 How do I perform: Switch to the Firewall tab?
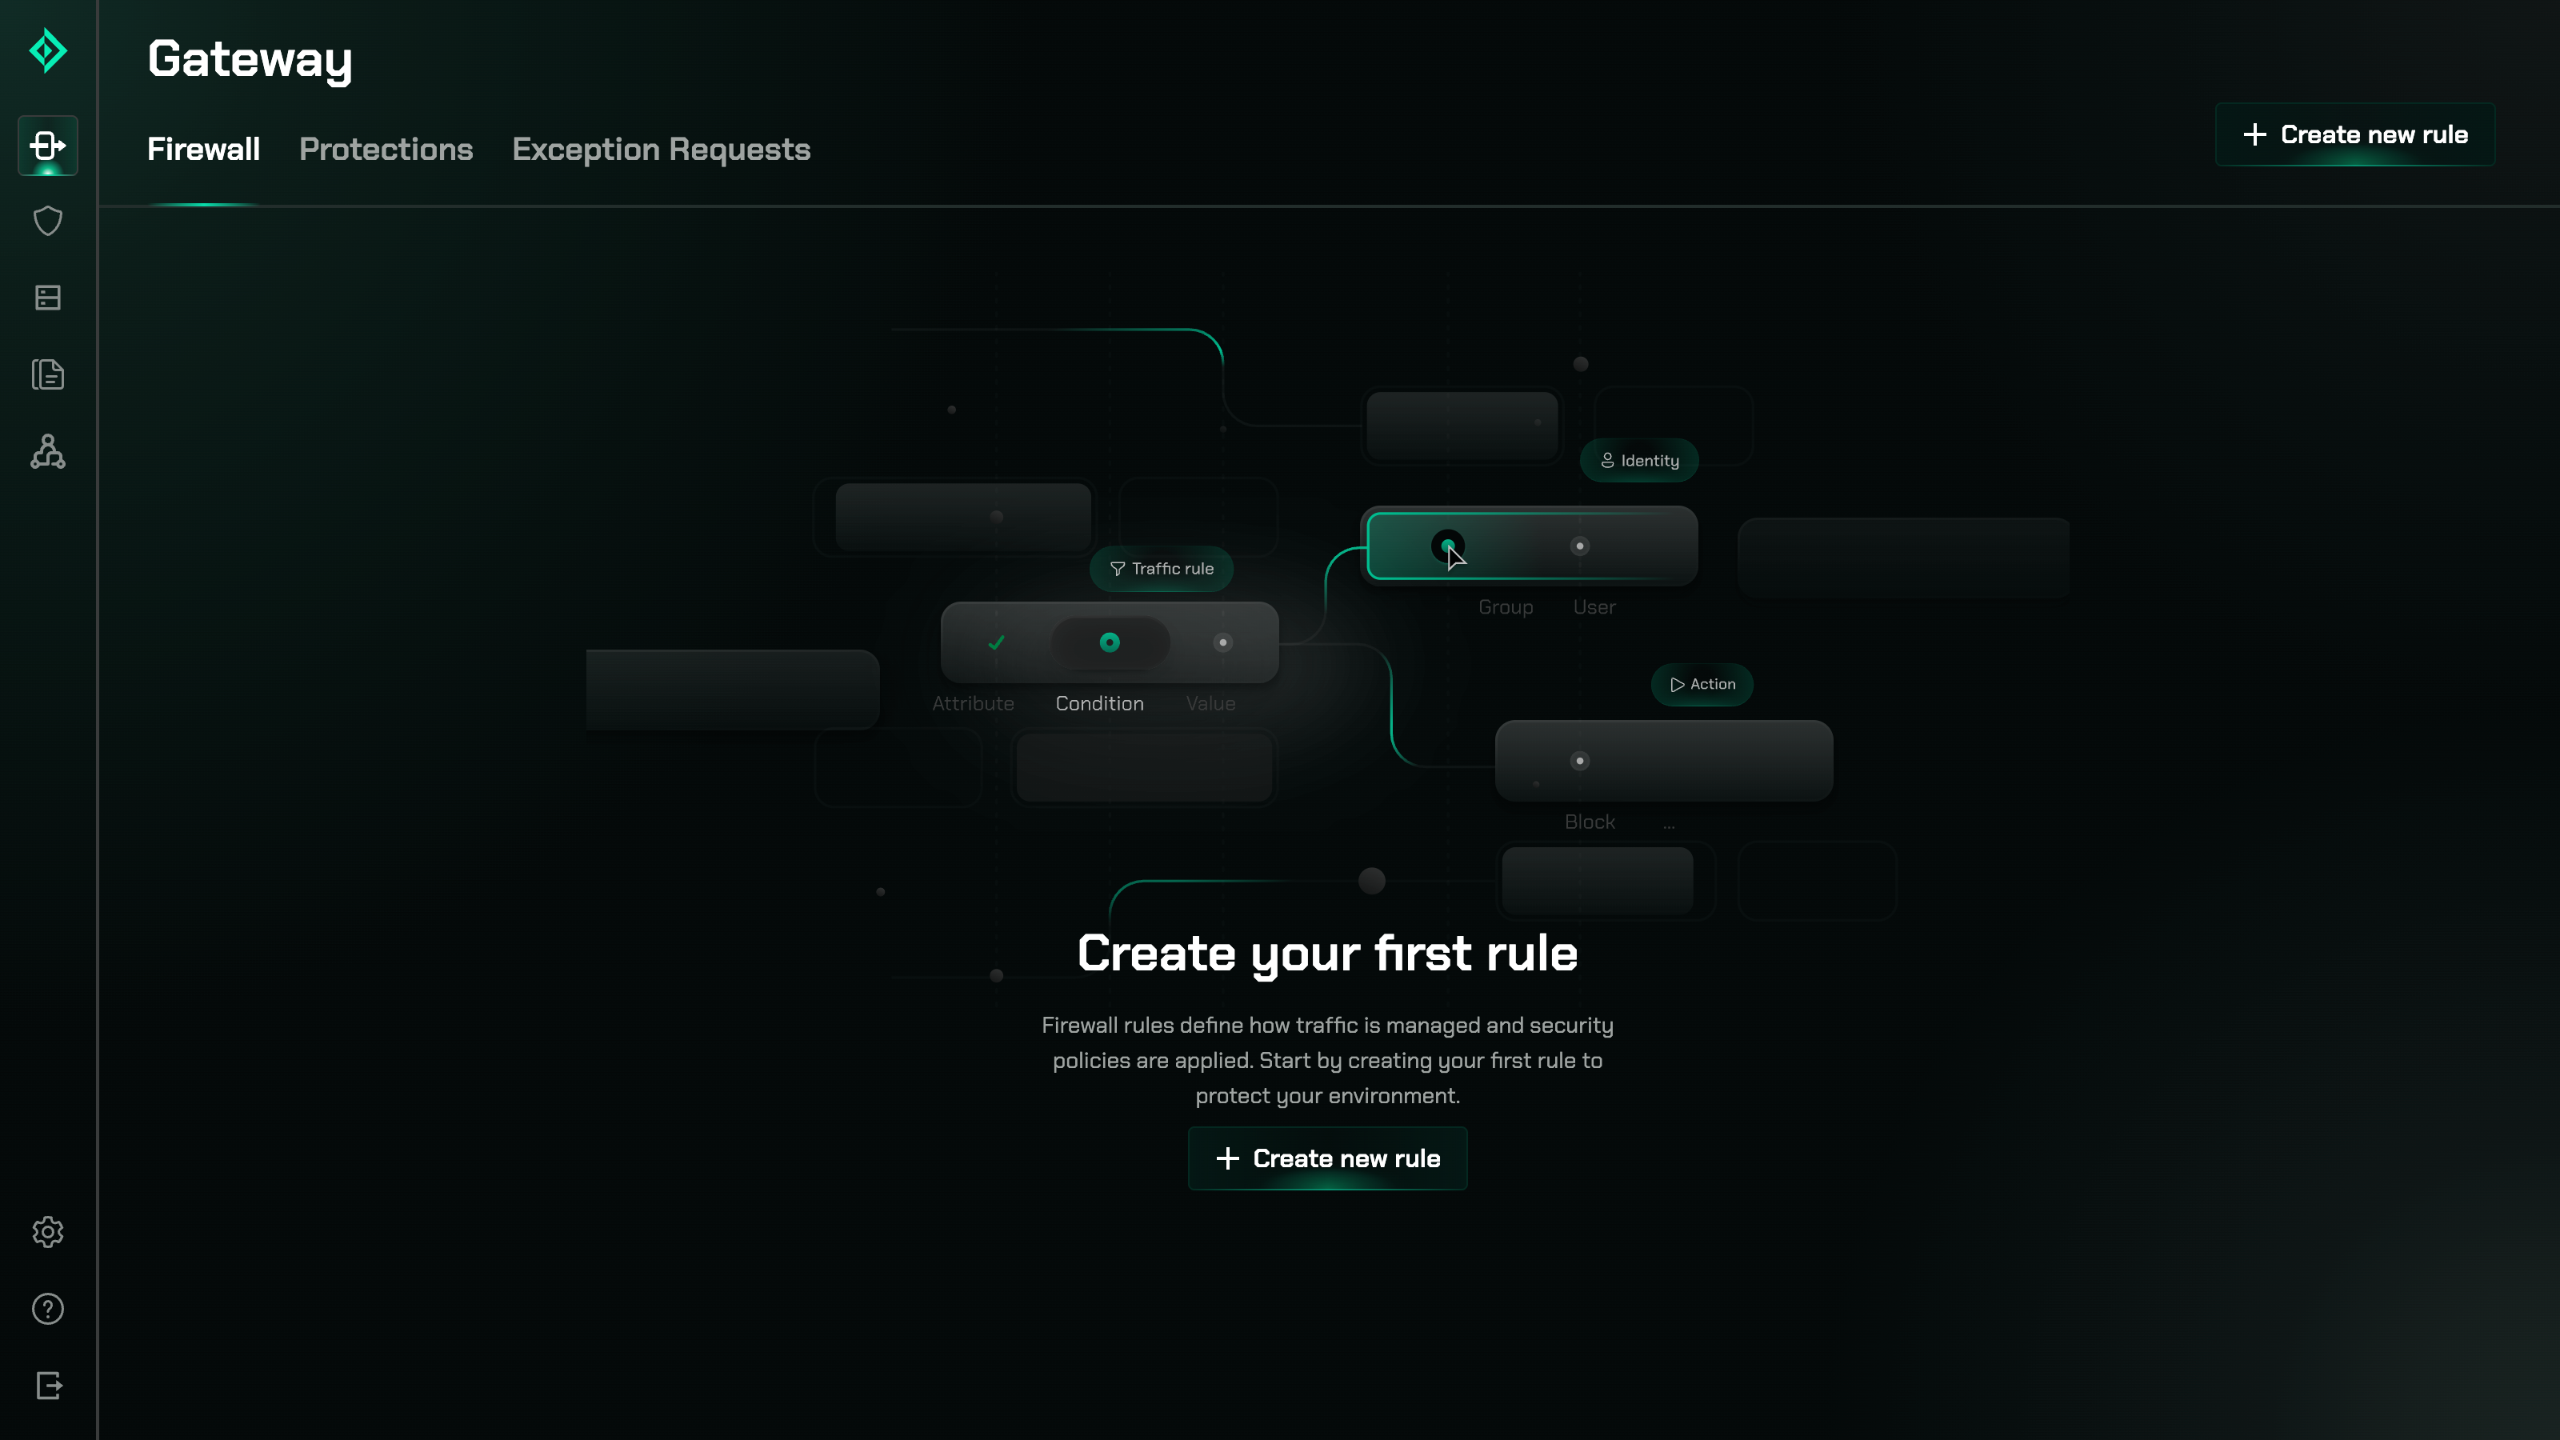203,149
